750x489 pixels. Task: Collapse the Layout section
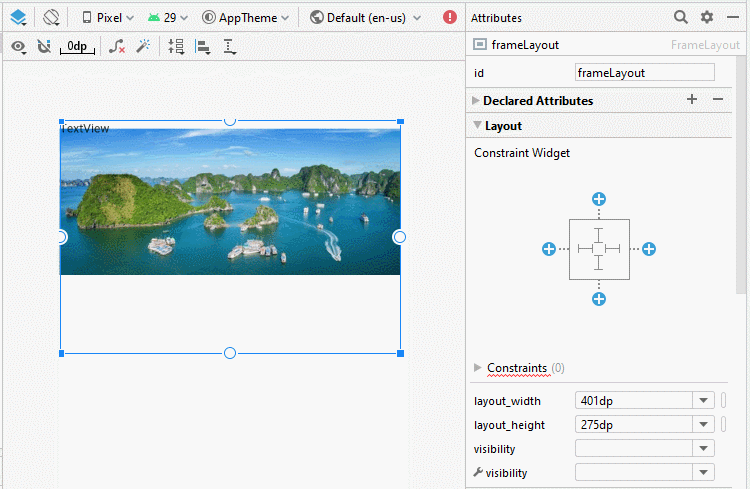[477, 125]
